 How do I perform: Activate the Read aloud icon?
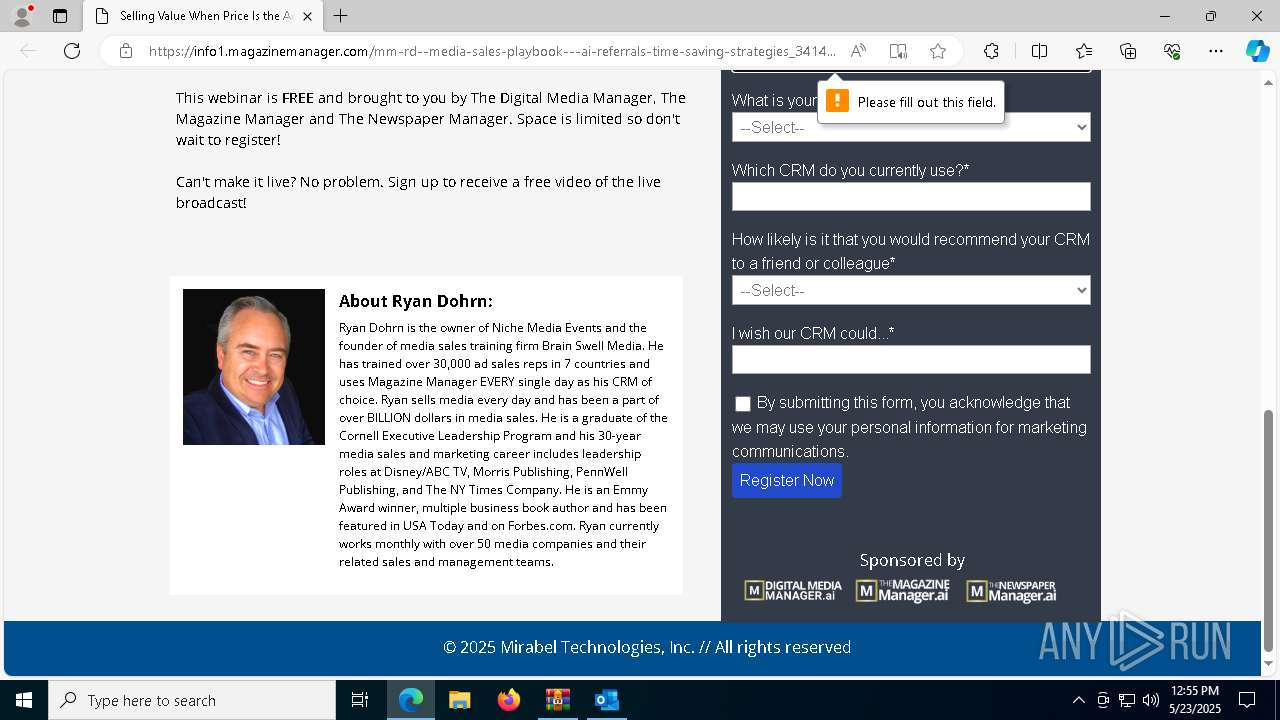coord(858,51)
